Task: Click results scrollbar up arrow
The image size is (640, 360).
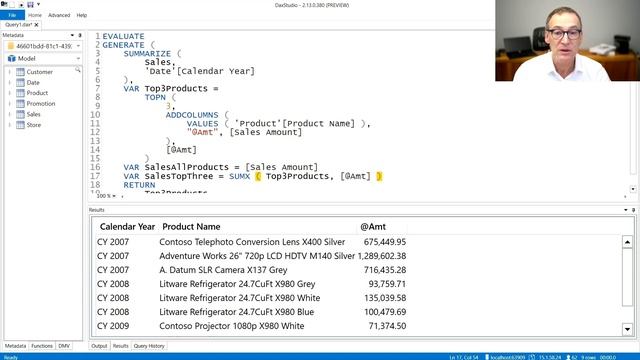Action: [x=627, y=242]
